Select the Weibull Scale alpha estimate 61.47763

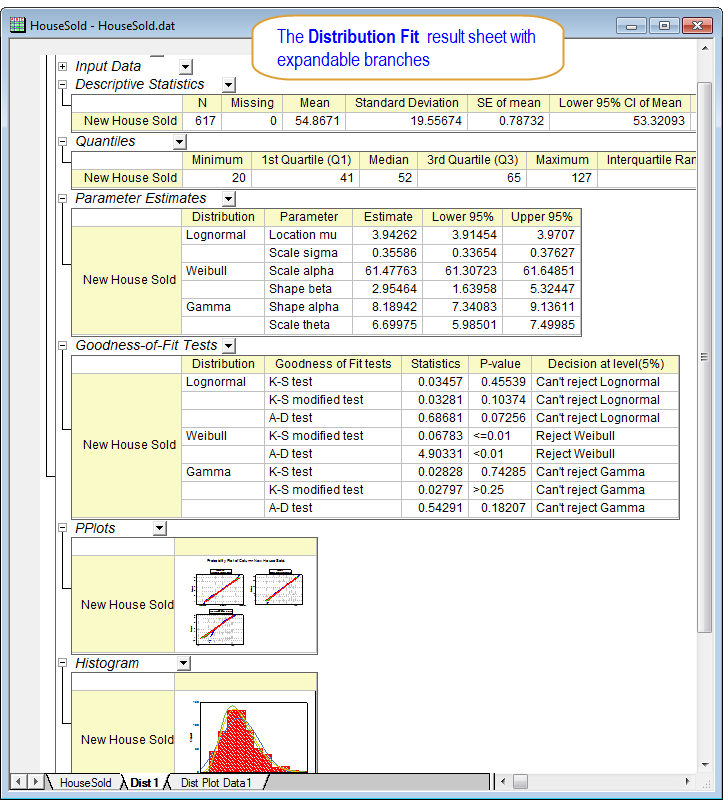[387, 271]
